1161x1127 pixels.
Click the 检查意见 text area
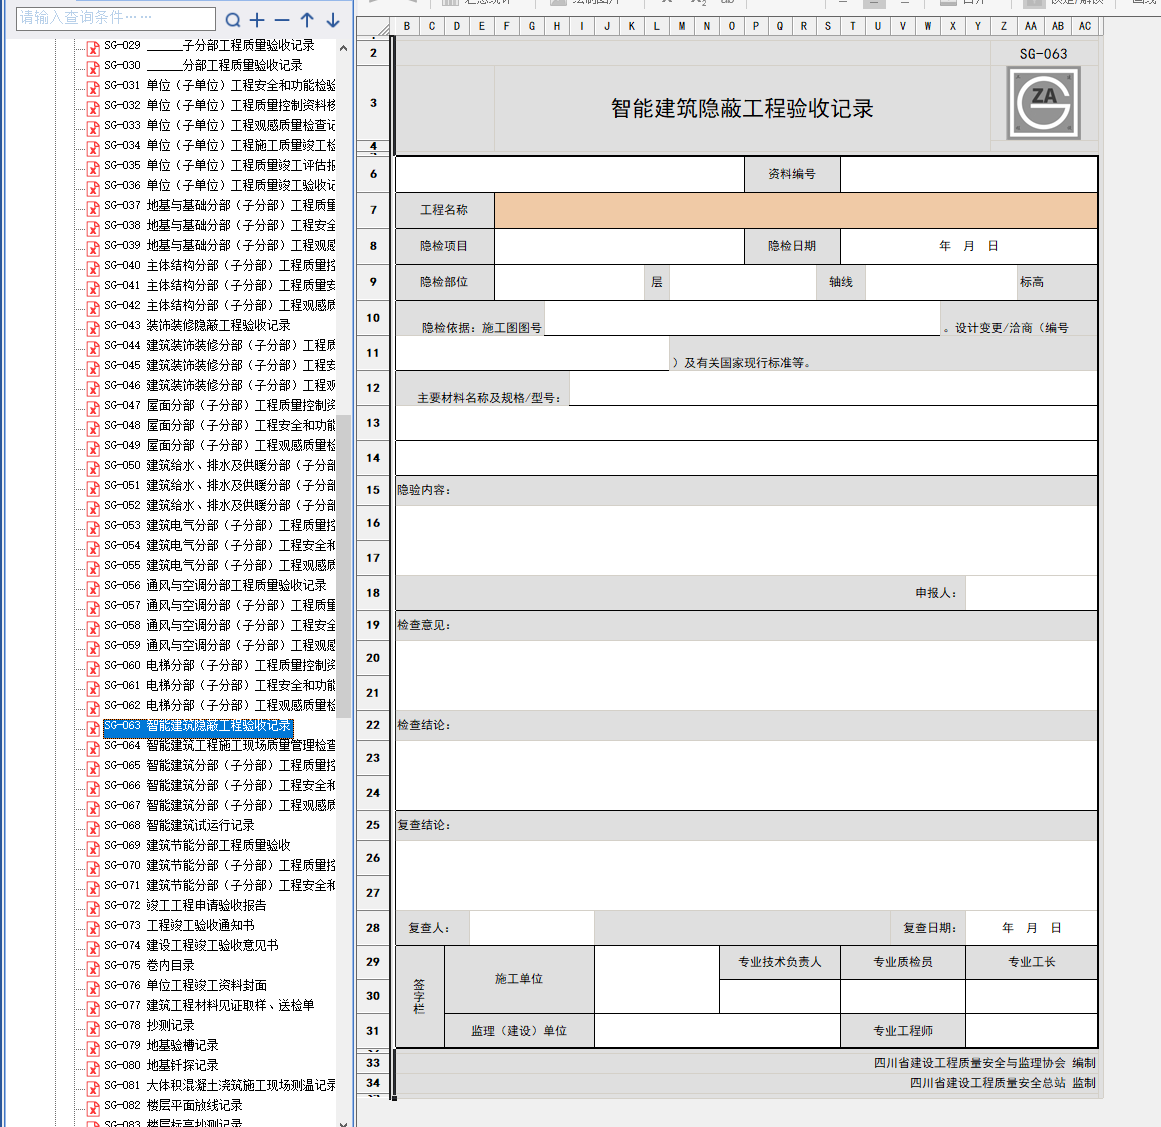(x=746, y=675)
